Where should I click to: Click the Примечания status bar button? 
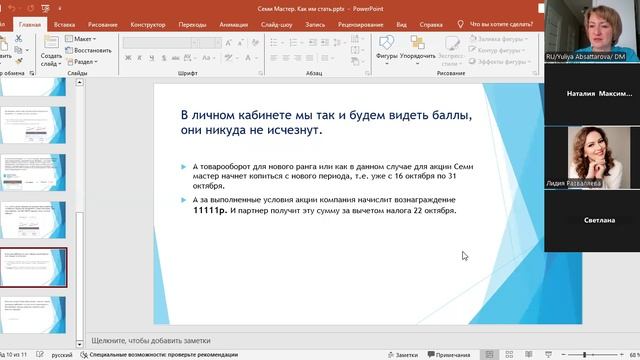pyautogui.click(x=449, y=355)
